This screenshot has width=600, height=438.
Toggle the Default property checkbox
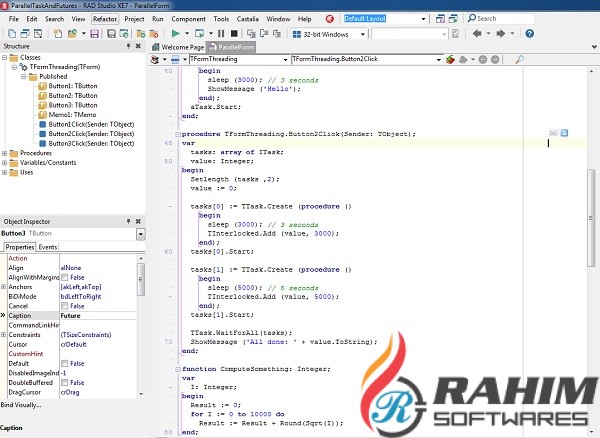(65, 363)
